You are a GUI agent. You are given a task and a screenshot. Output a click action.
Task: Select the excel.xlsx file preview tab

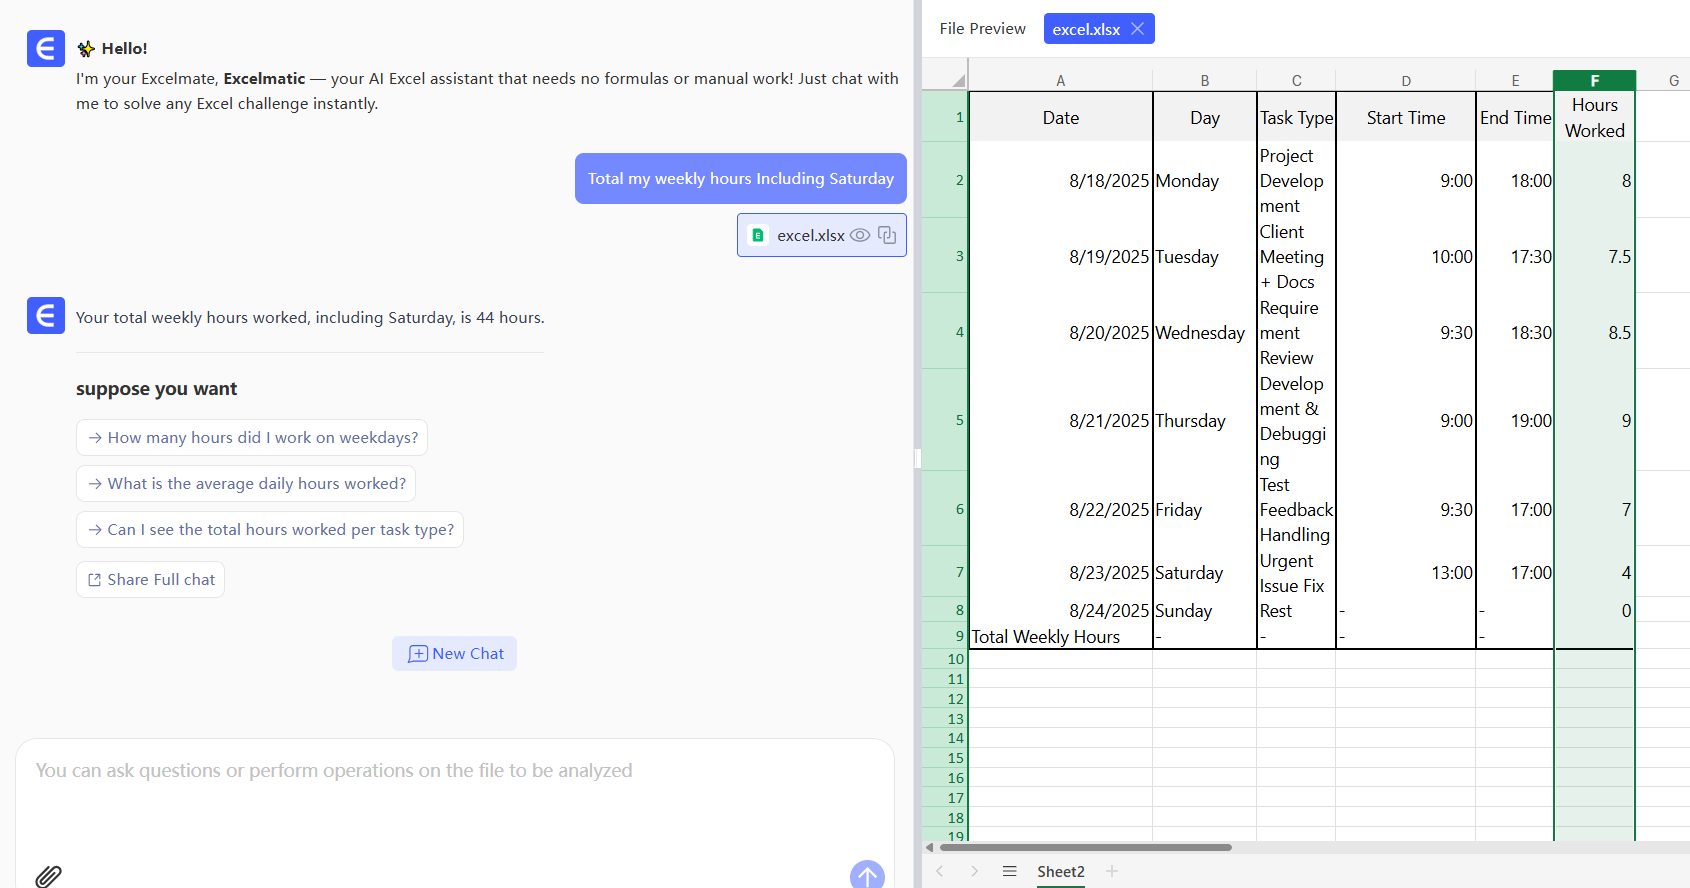tap(1085, 29)
